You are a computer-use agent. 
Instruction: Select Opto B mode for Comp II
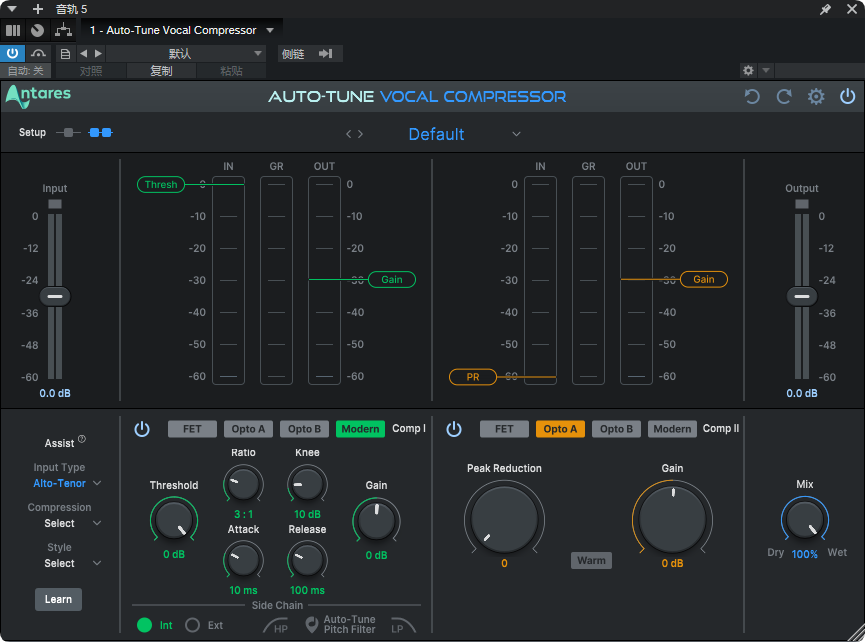tap(617, 429)
